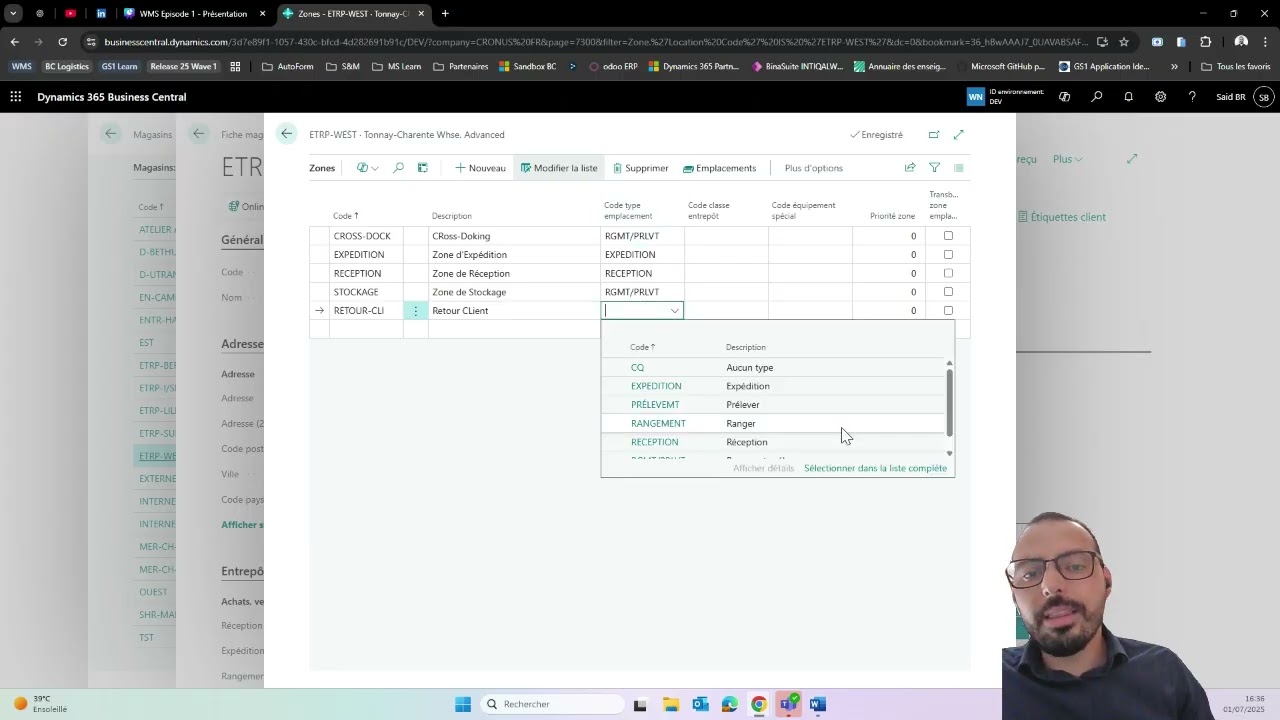Image resolution: width=1280 pixels, height=720 pixels.
Task: Open Zones page in new window
Action: click(x=934, y=135)
